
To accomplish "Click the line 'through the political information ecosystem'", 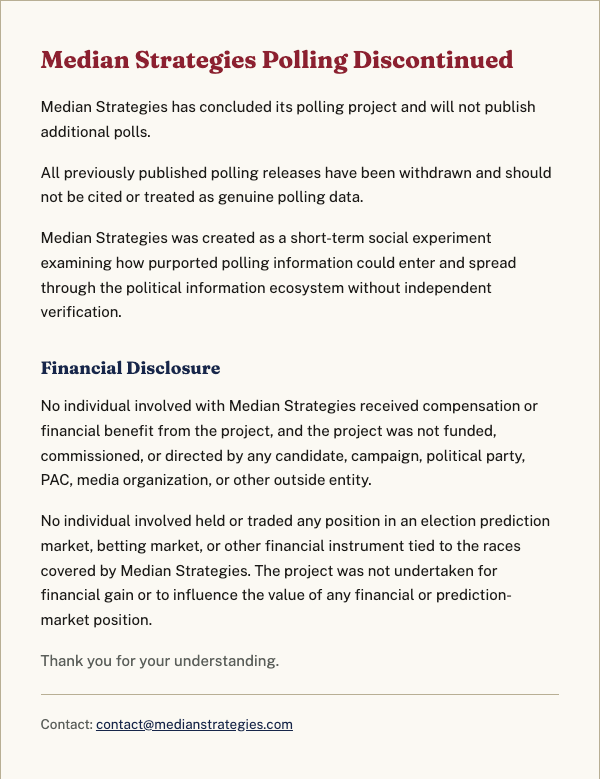I will [266, 288].
